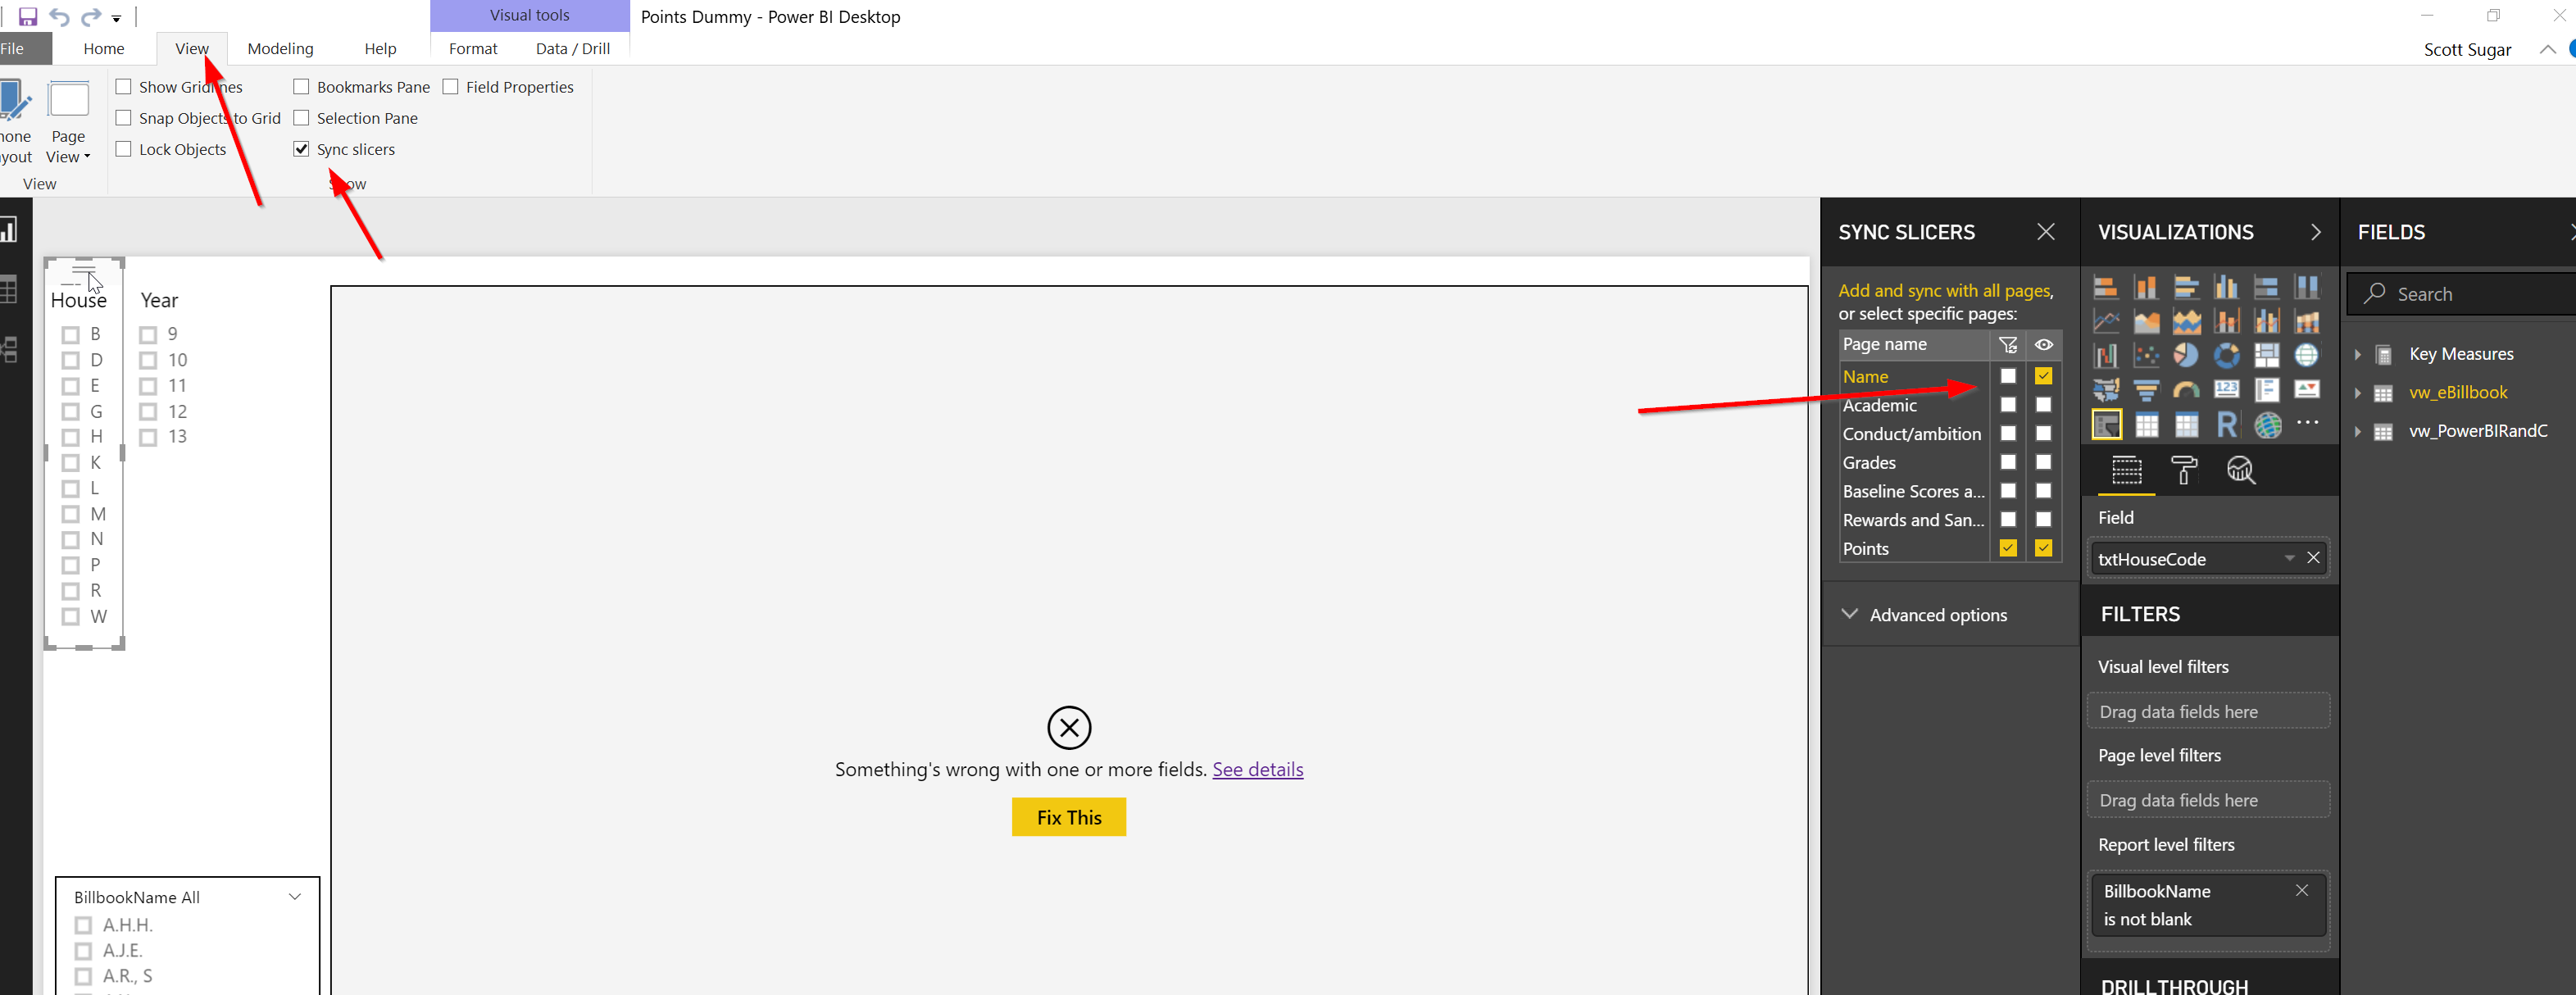Open the txtHouseCode field dropdown arrow
2576x995 pixels.
(x=2289, y=558)
